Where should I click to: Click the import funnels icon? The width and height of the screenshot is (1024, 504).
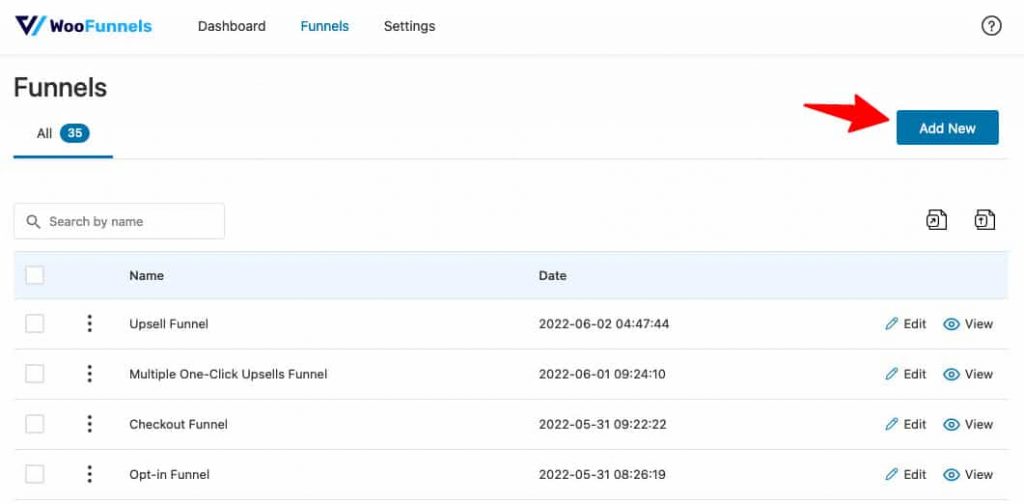click(x=985, y=220)
